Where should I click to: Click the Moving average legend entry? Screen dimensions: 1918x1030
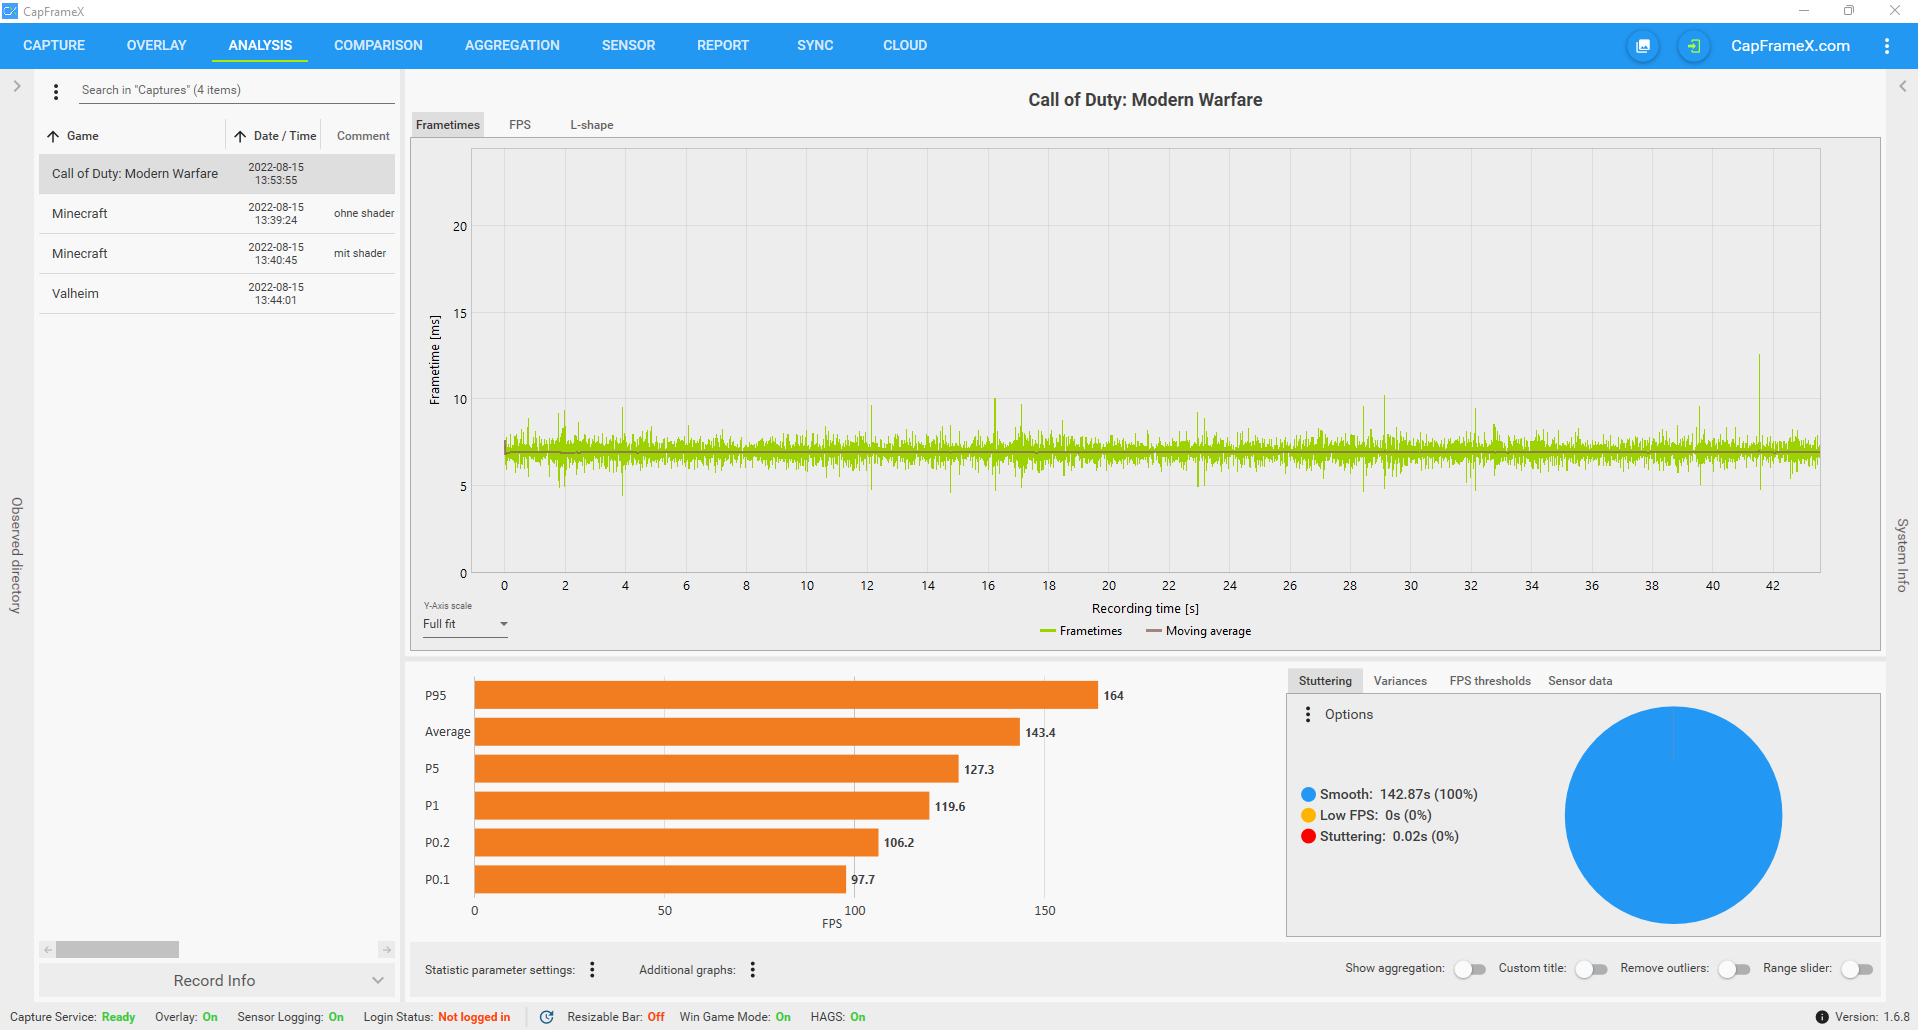click(1199, 631)
